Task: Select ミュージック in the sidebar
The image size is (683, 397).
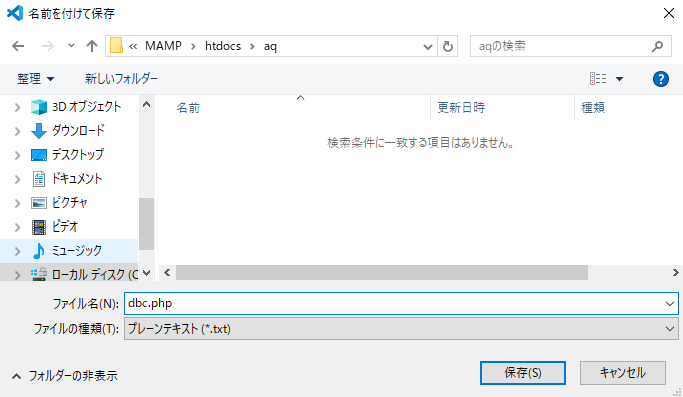Action: click(x=76, y=250)
